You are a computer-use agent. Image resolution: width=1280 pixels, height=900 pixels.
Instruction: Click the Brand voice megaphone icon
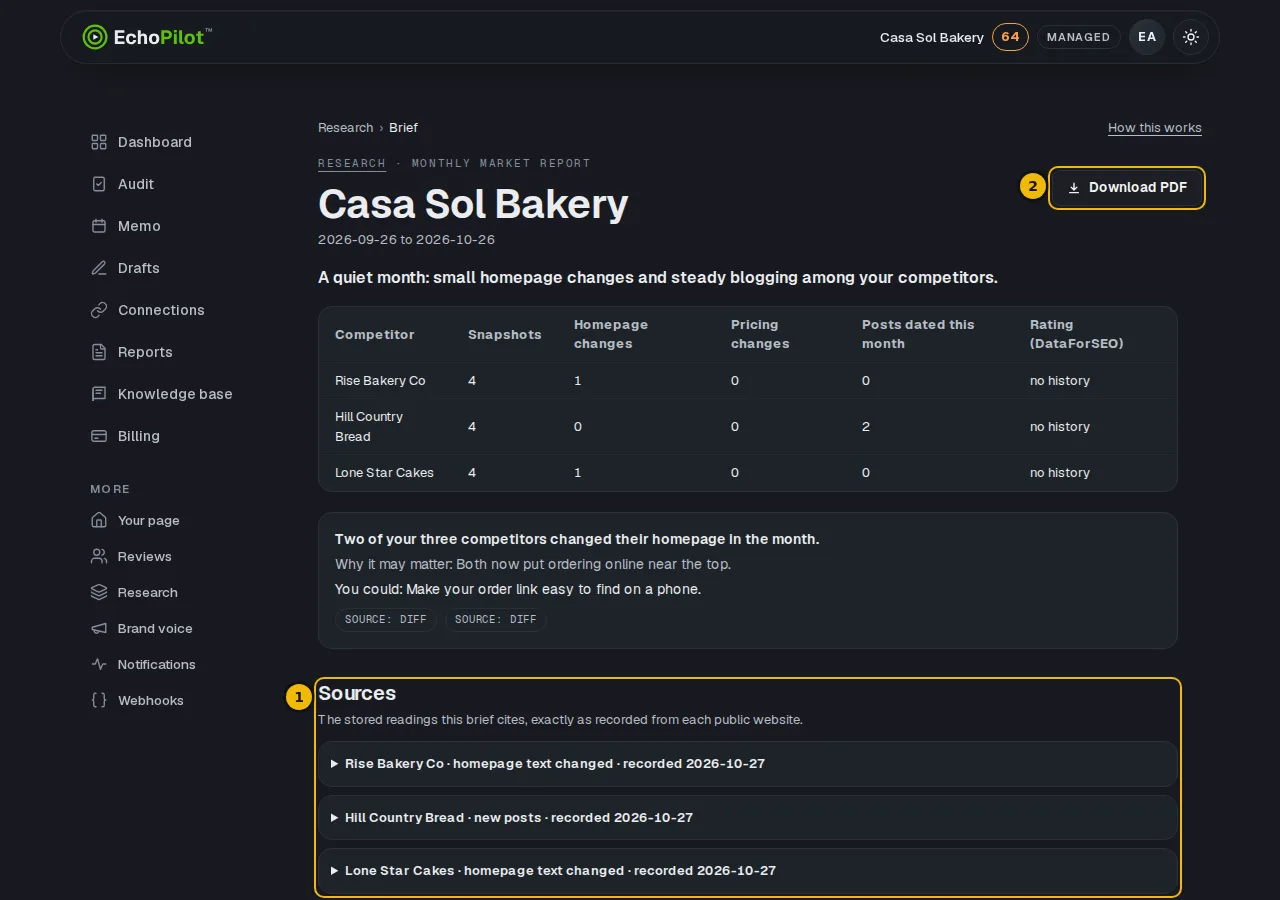point(99,628)
